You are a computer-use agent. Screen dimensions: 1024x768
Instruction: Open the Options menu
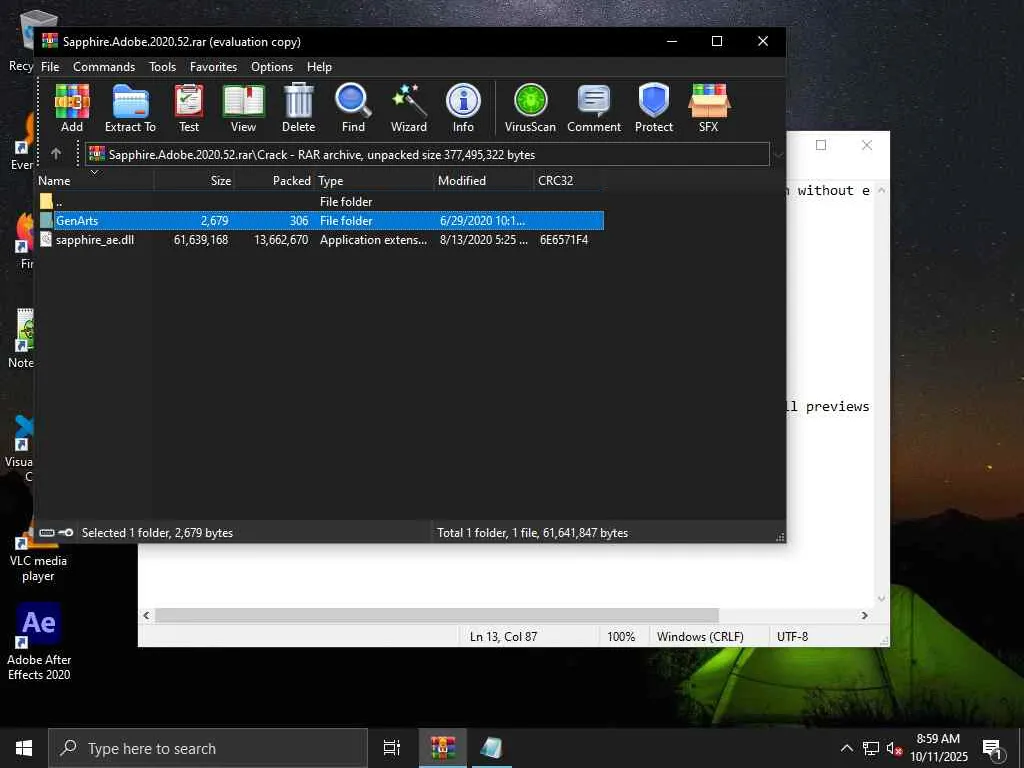point(272,67)
